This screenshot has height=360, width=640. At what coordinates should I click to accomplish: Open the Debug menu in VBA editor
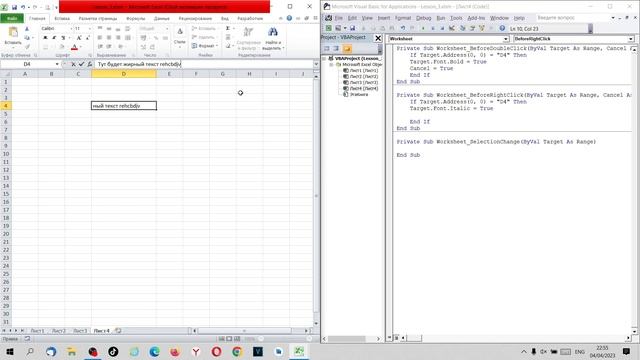click(423, 18)
